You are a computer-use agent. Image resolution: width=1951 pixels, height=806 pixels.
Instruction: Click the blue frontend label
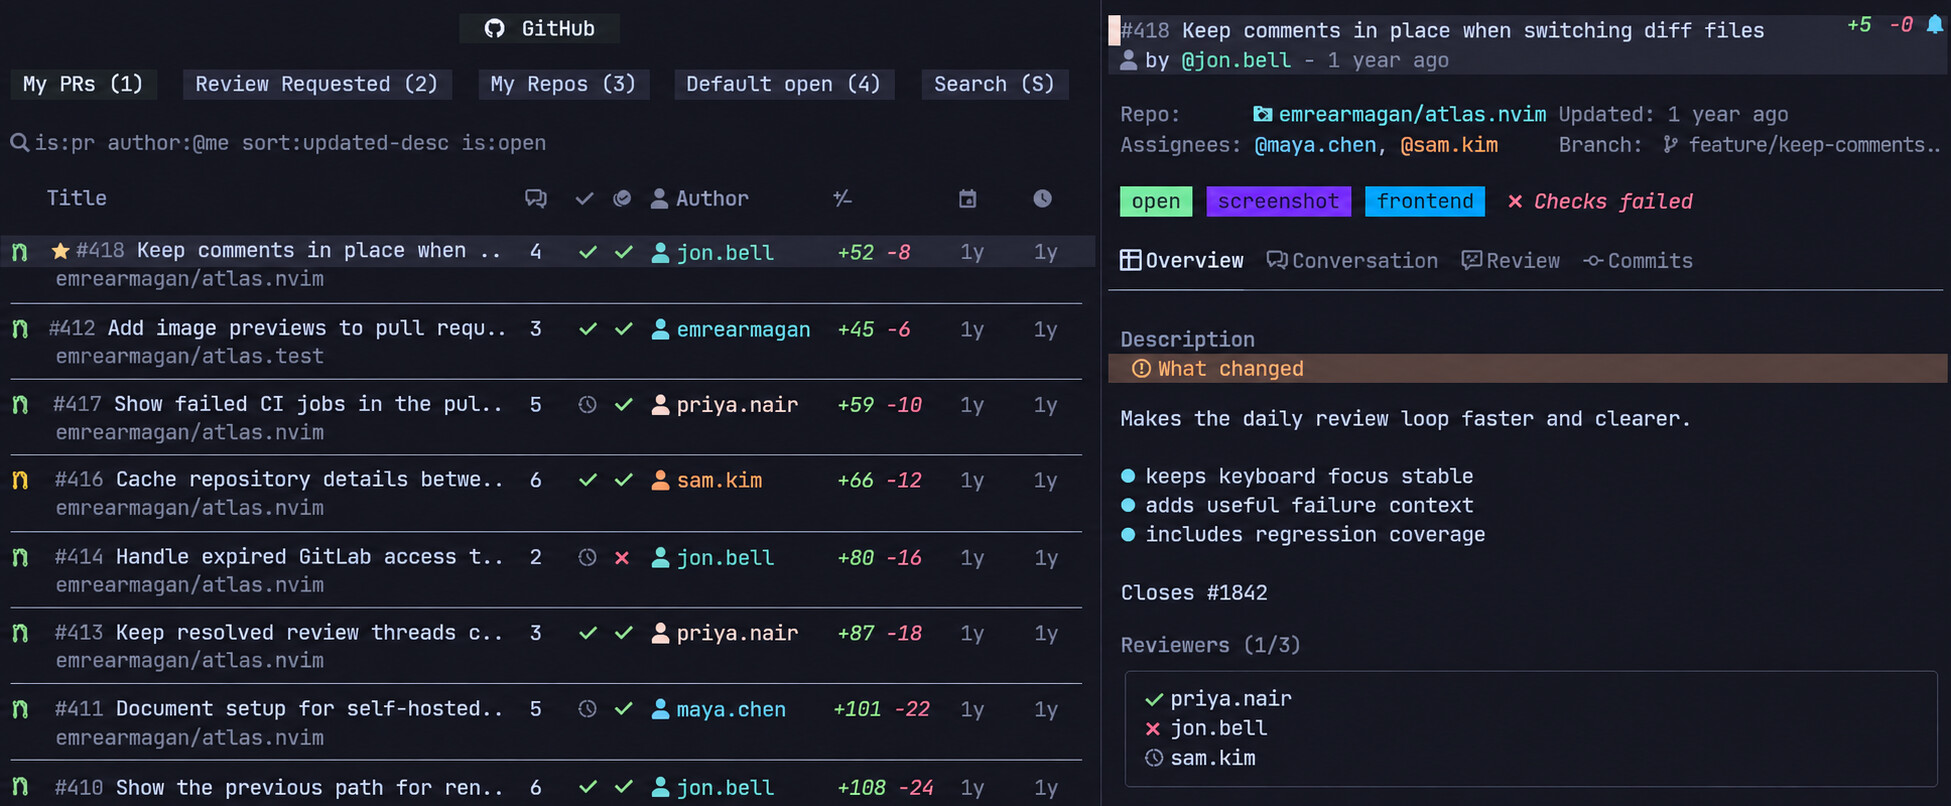tap(1425, 202)
